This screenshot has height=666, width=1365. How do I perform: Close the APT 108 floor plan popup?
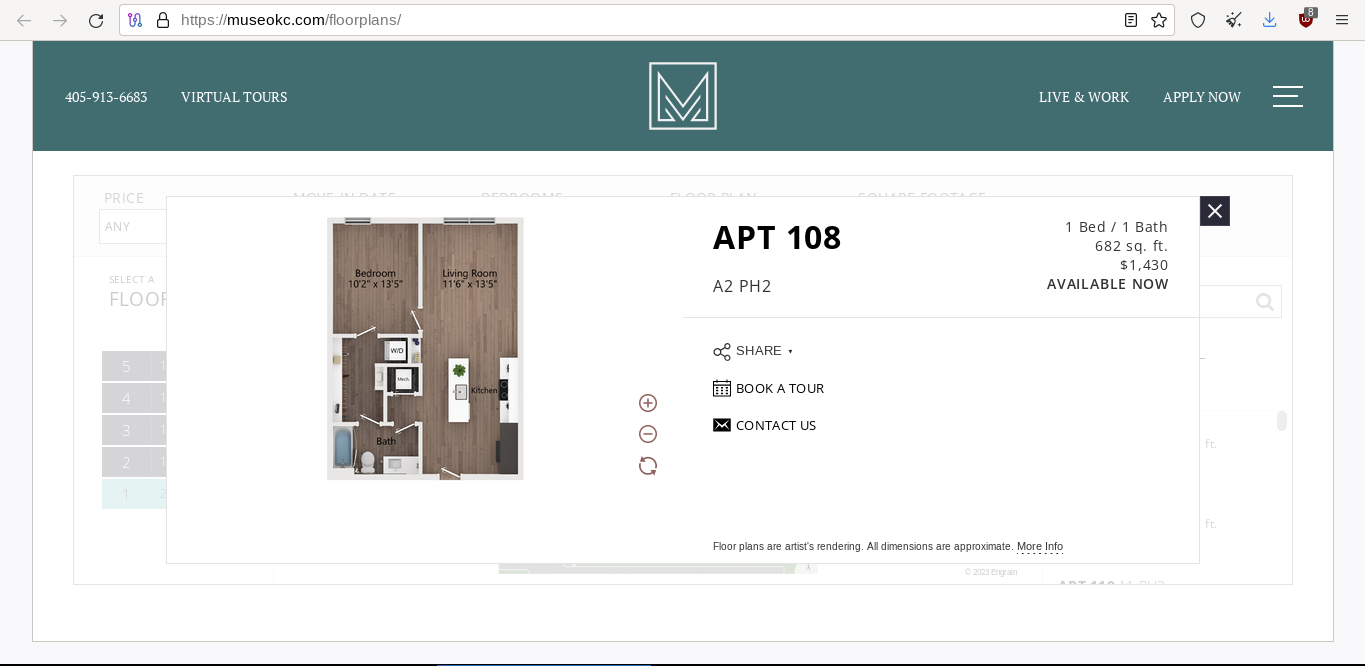tap(1215, 211)
